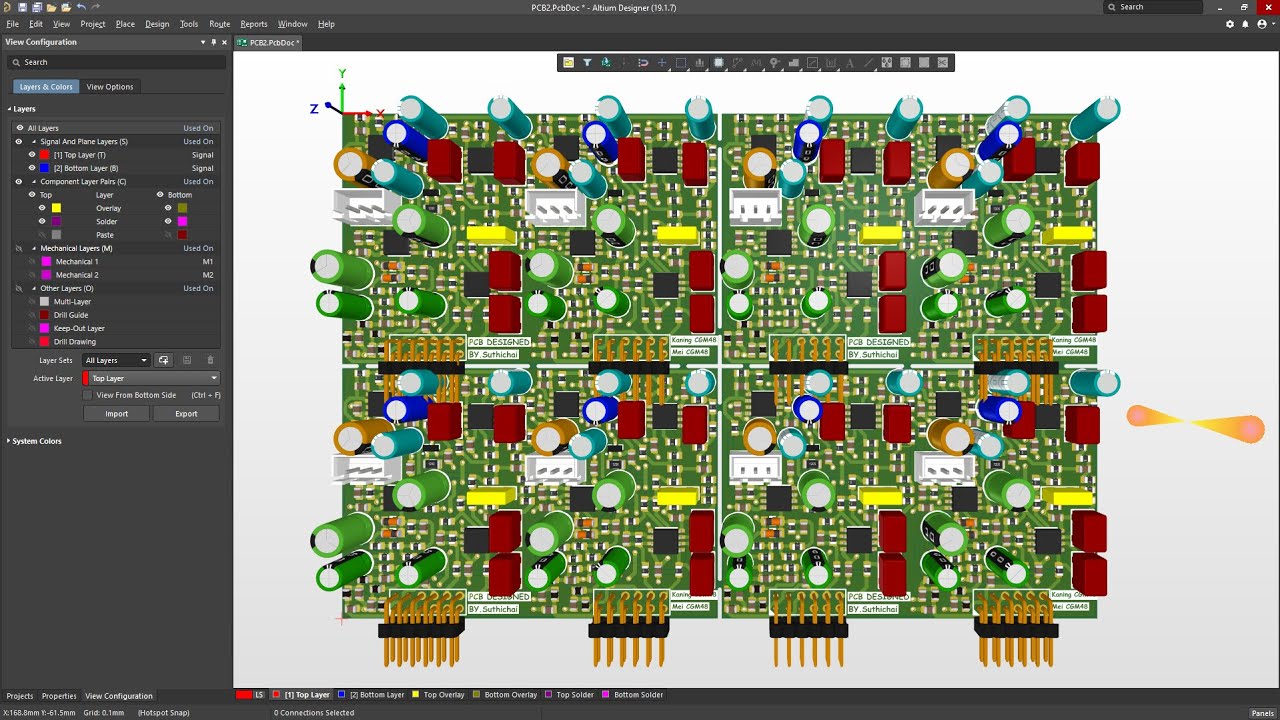Click the create new layer set icon
Image resolution: width=1280 pixels, height=720 pixels.
pos(164,360)
